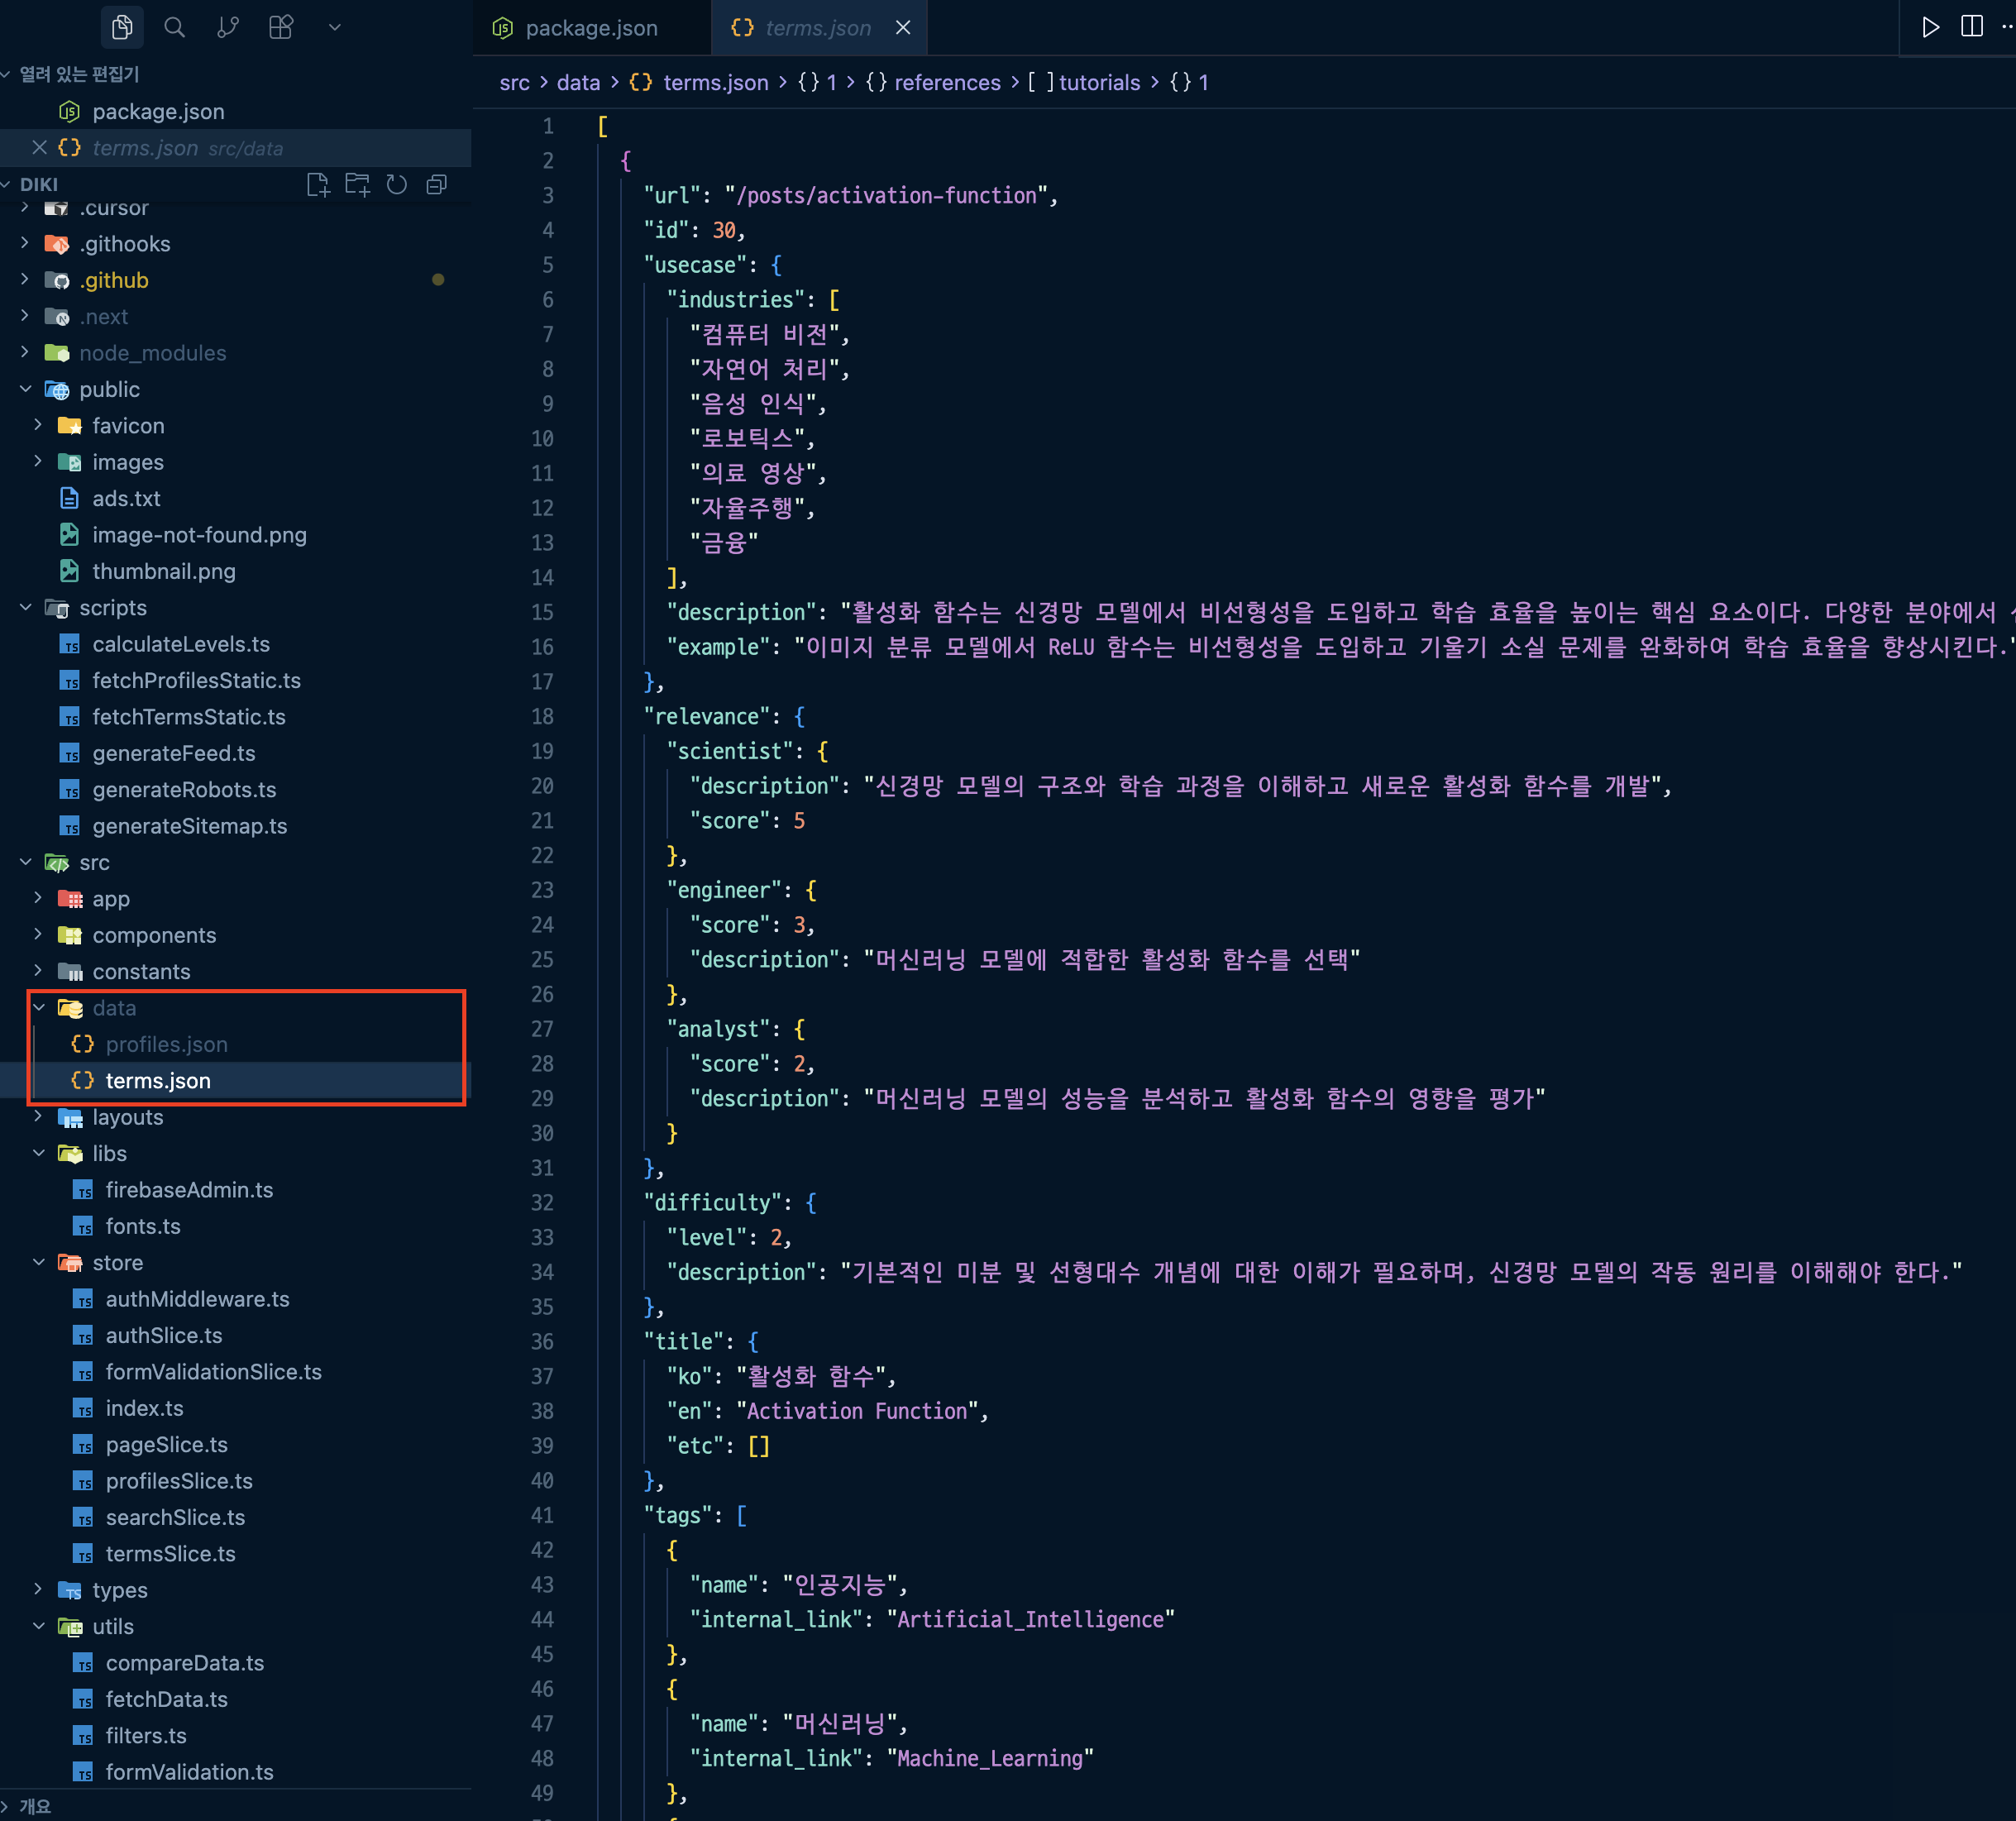
Task: Open the Explorer view icon
Action: coord(122,27)
